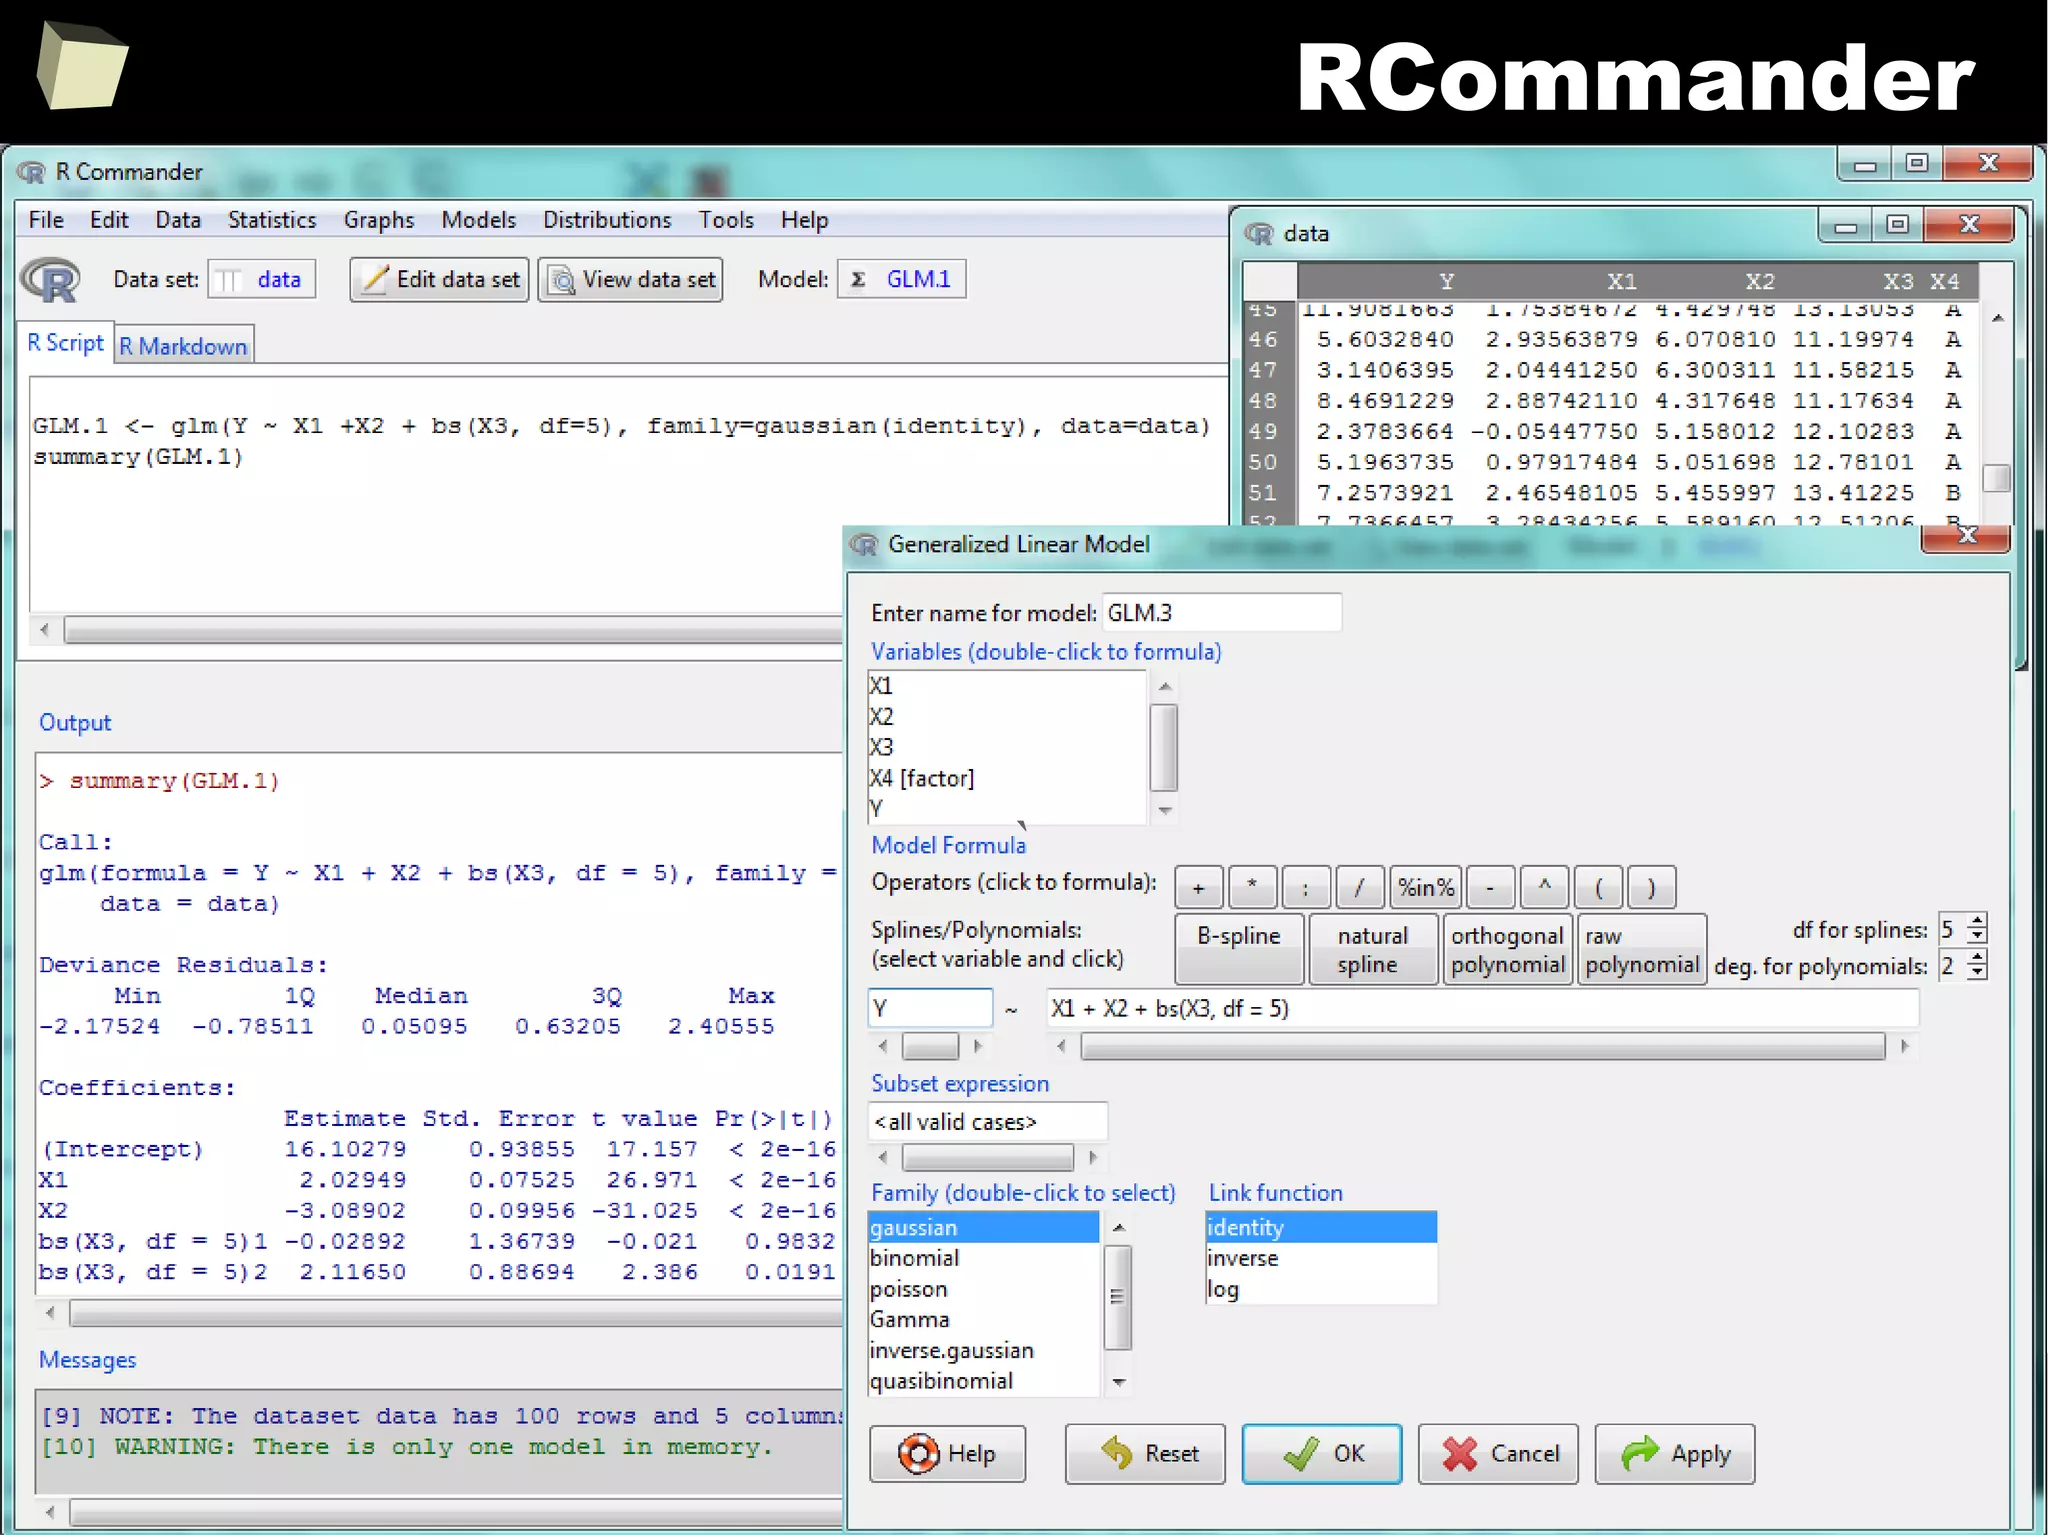
Task: Increase deg. for polynomials with up arrow
Action: (1977, 958)
